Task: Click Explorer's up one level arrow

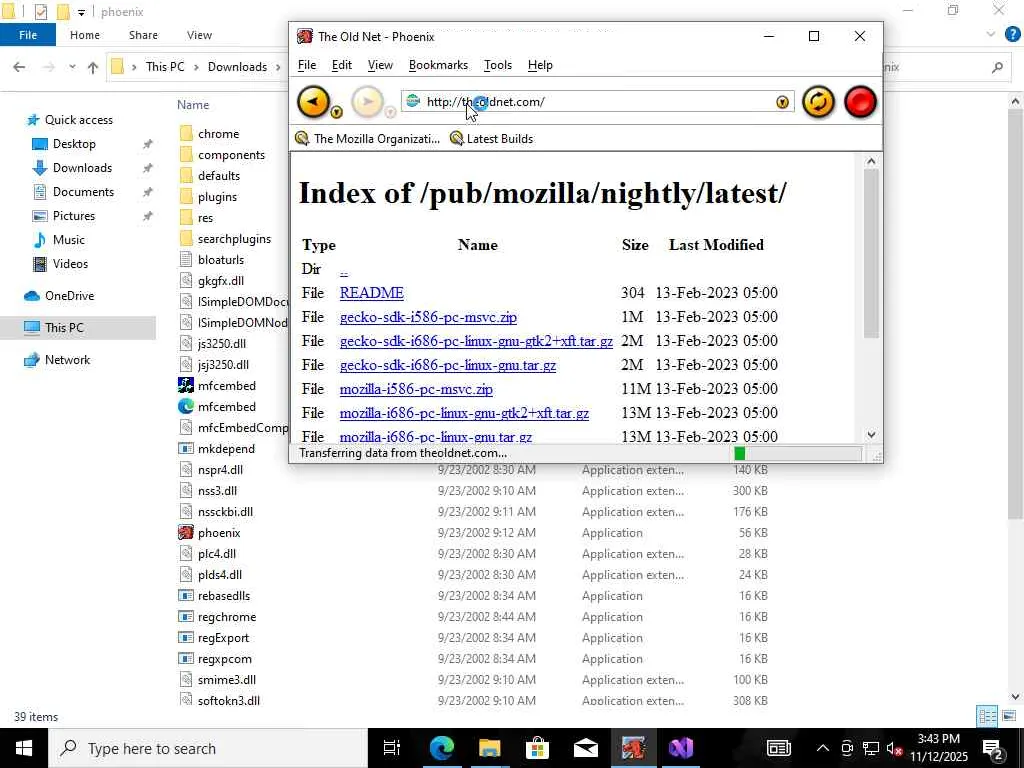Action: 93,67
